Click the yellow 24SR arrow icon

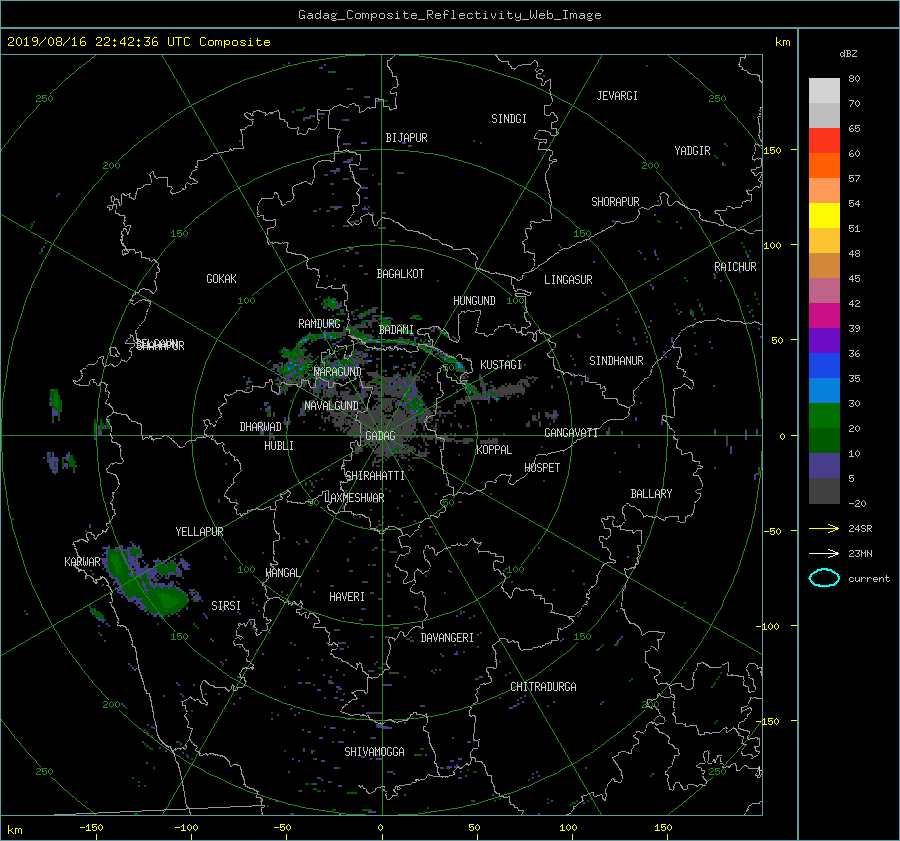[x=824, y=528]
